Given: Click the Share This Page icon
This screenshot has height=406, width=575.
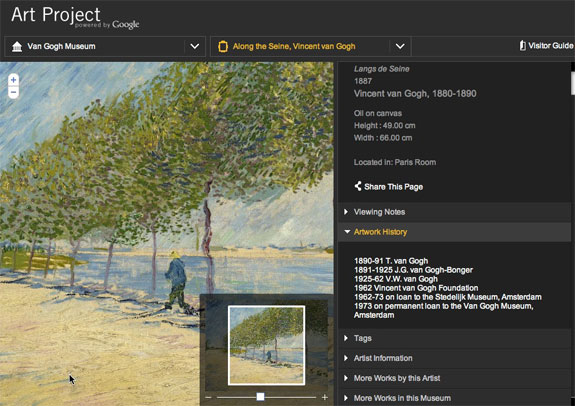Looking at the screenshot, I should (x=358, y=186).
